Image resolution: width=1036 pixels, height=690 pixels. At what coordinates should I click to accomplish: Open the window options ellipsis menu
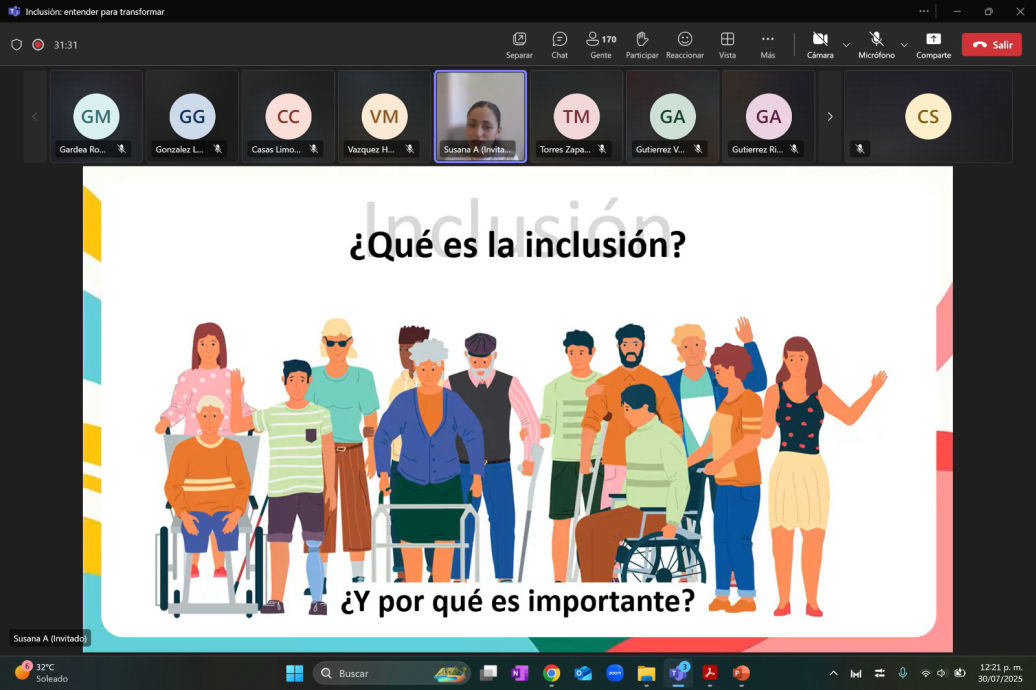coord(923,11)
